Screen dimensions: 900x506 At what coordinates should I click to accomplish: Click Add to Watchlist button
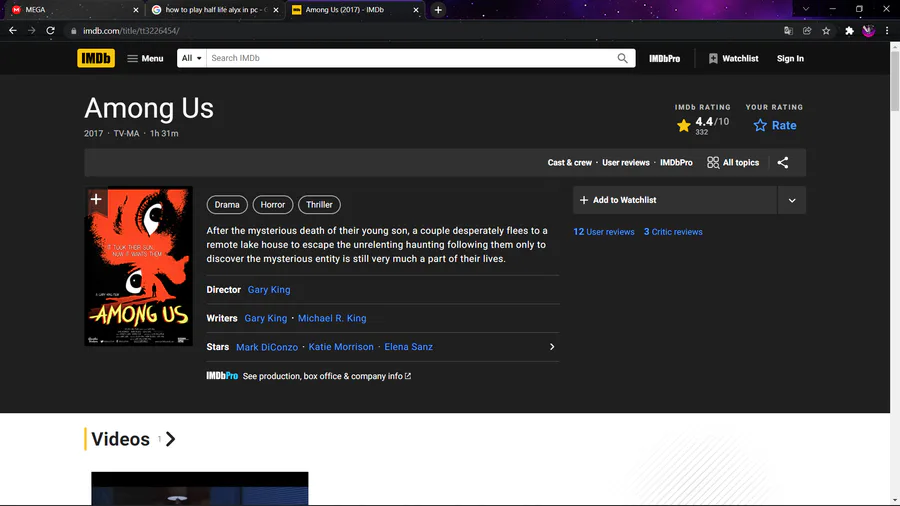point(675,200)
